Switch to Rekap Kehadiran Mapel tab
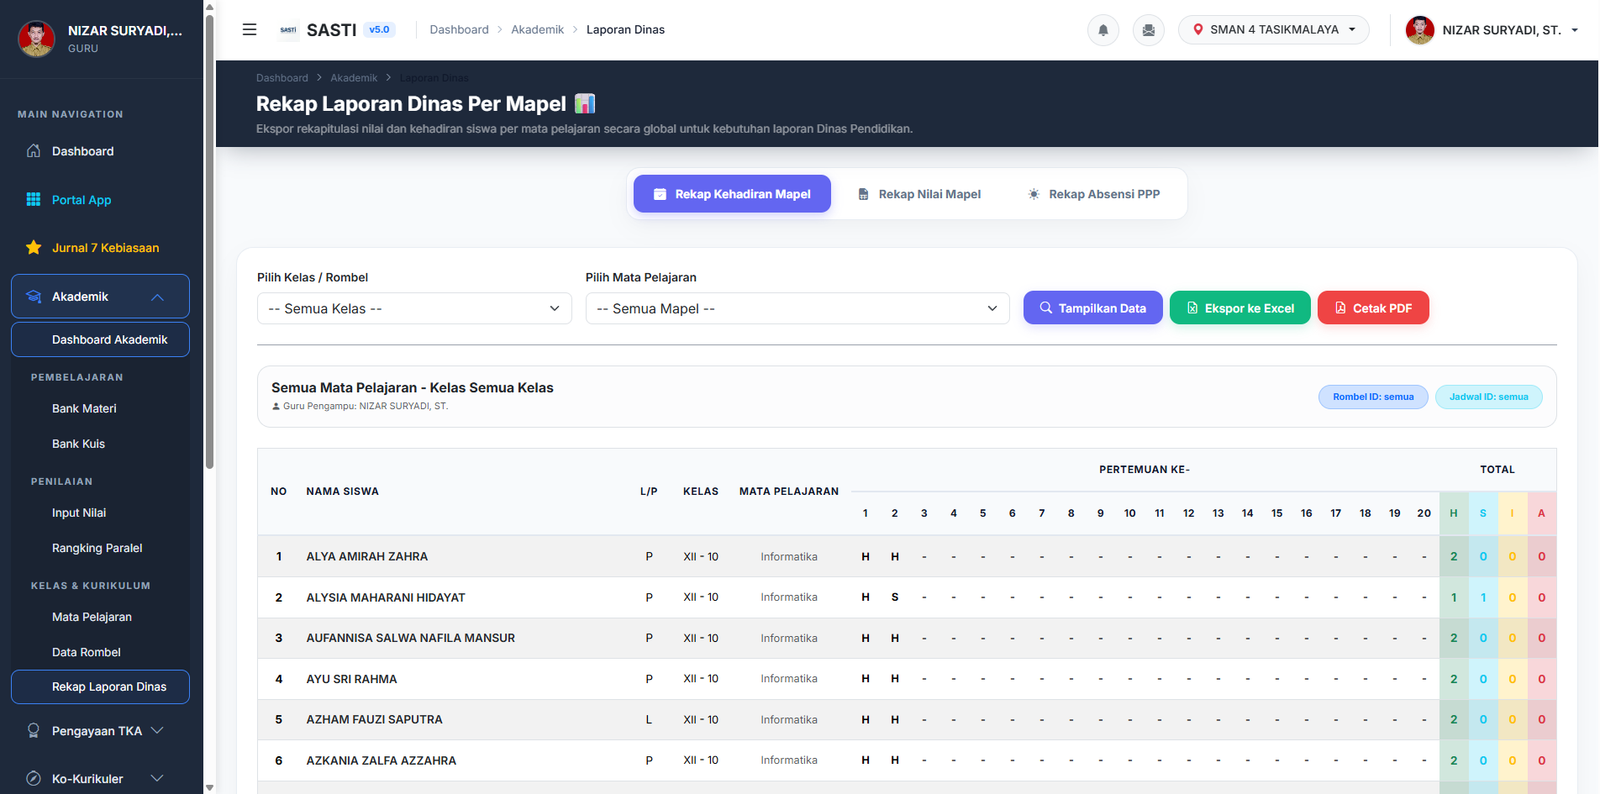This screenshot has height=794, width=1600. [732, 194]
